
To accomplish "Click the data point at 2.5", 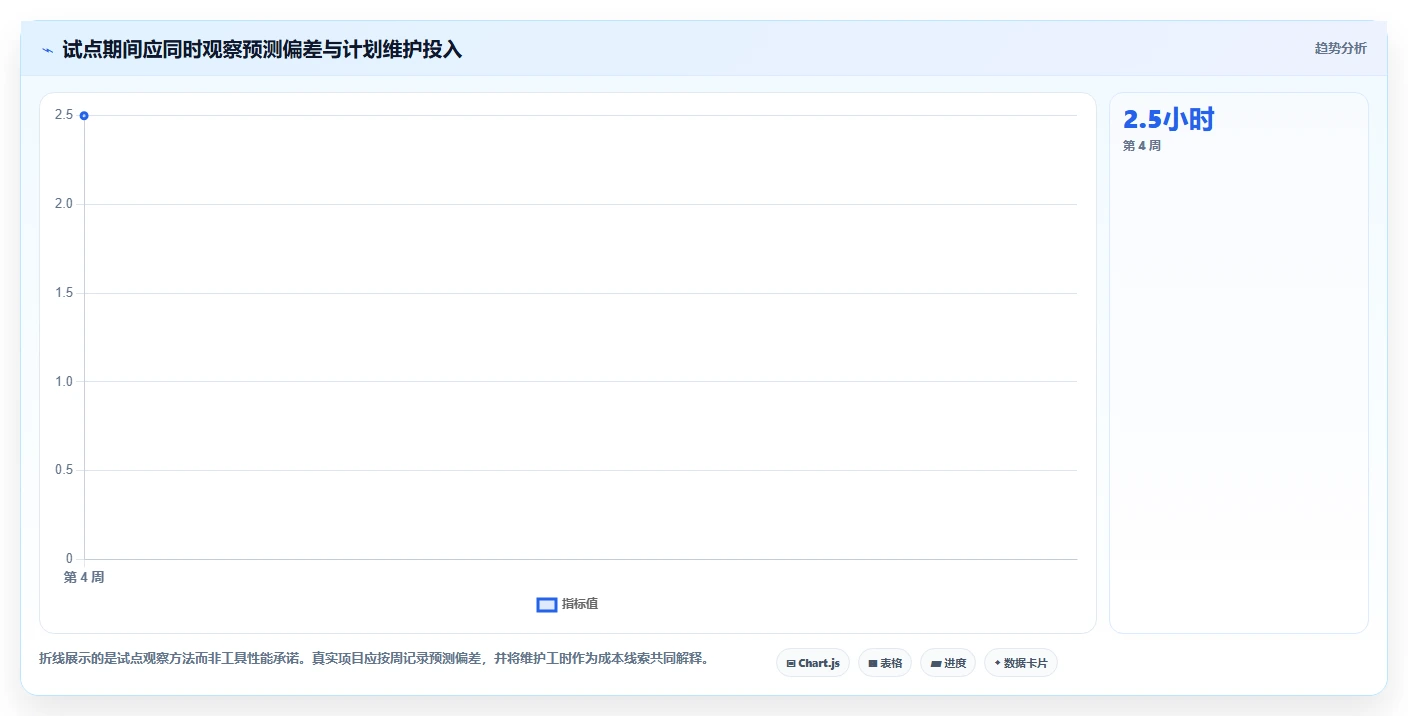I will pyautogui.click(x=84, y=116).
